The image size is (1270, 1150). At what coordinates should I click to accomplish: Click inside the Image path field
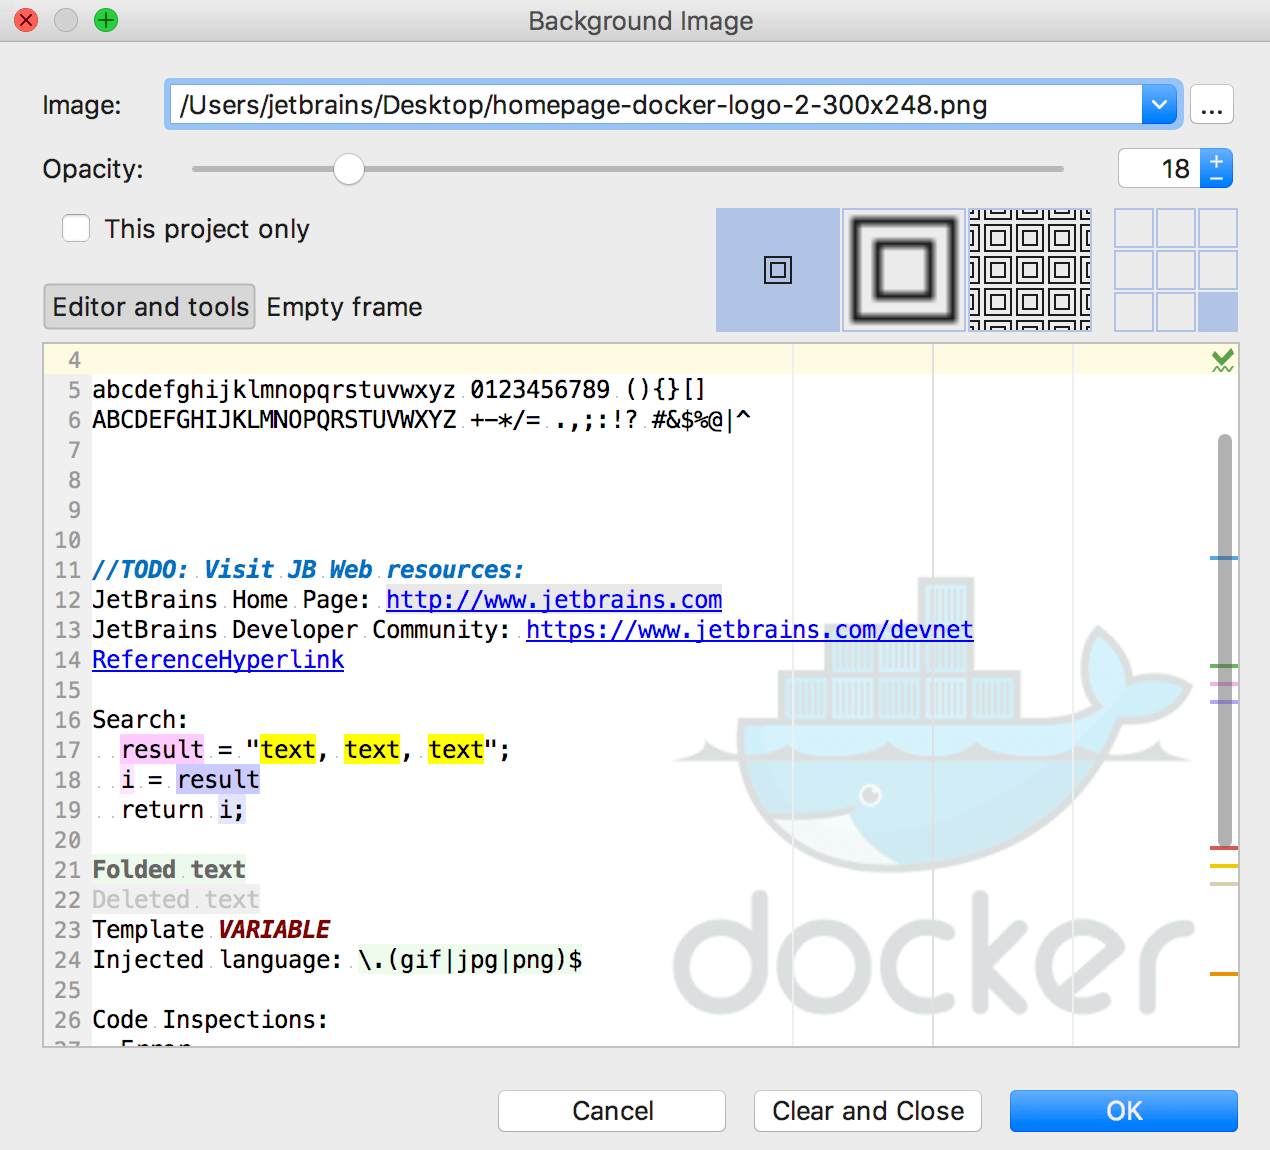[x=656, y=104]
